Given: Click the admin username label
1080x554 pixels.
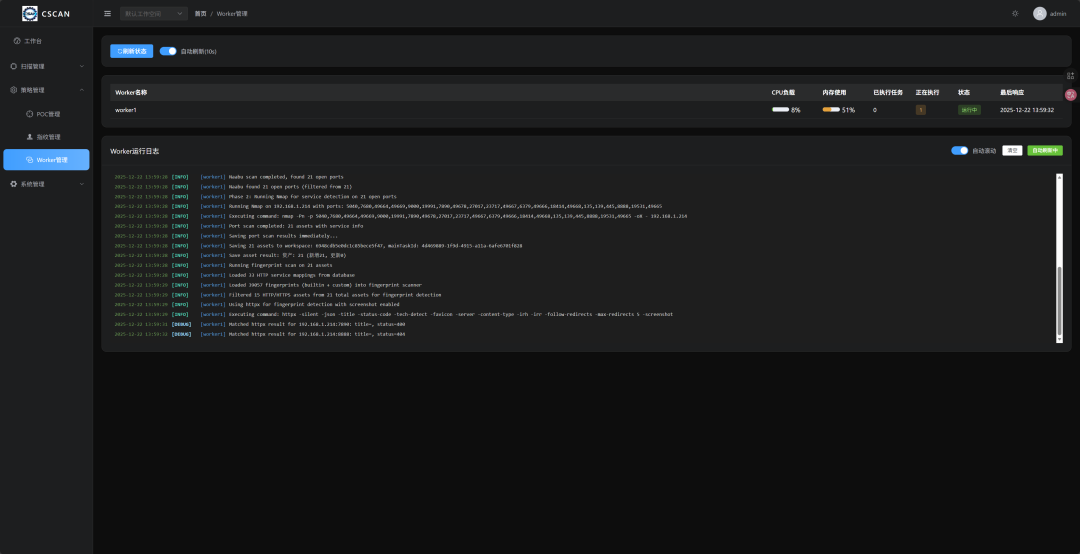Looking at the screenshot, I should click(1058, 14).
